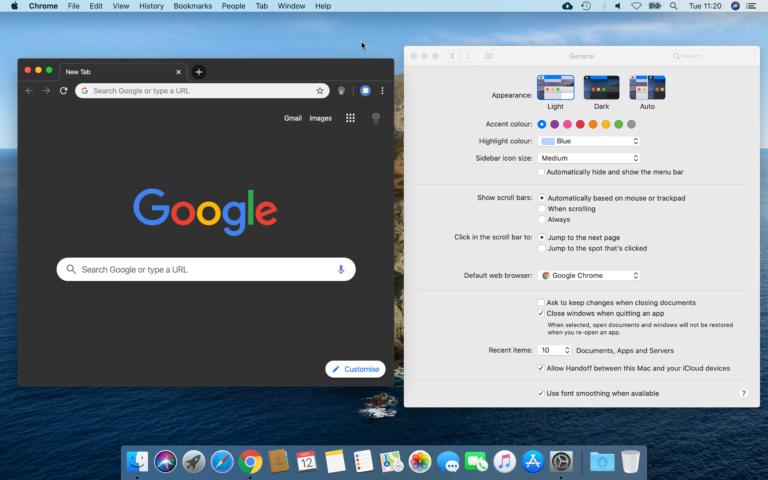768x480 pixels.
Task: Open Music from the Dock
Action: click(x=504, y=461)
